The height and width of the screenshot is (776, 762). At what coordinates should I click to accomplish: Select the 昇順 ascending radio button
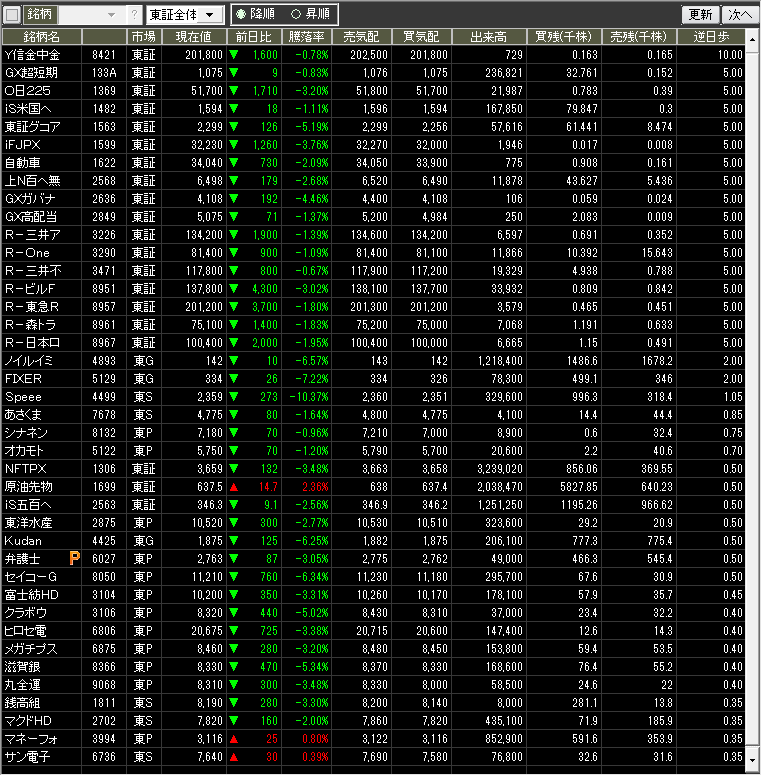pyautogui.click(x=295, y=15)
